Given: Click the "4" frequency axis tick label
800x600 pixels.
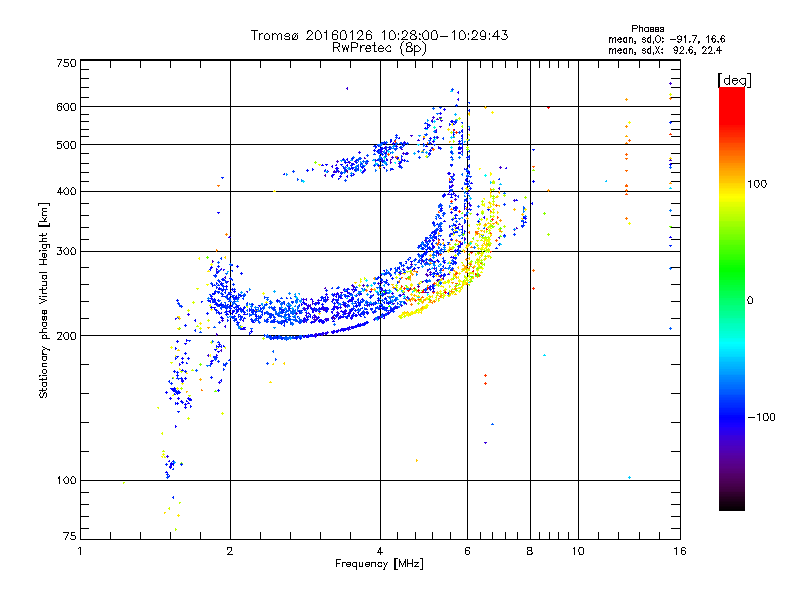Looking at the screenshot, I should pyautogui.click(x=380, y=551).
